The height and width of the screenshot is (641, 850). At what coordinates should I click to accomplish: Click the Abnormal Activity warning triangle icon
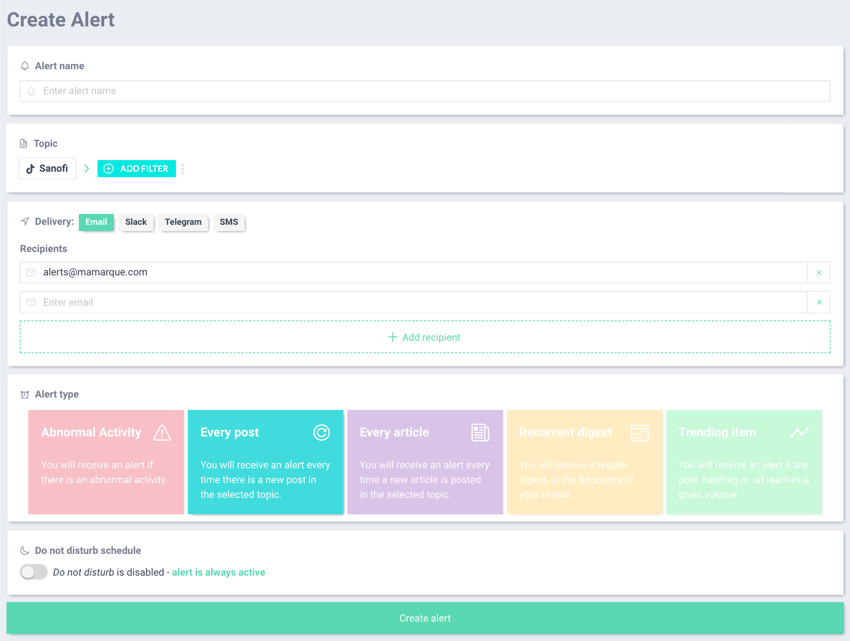pyautogui.click(x=162, y=433)
